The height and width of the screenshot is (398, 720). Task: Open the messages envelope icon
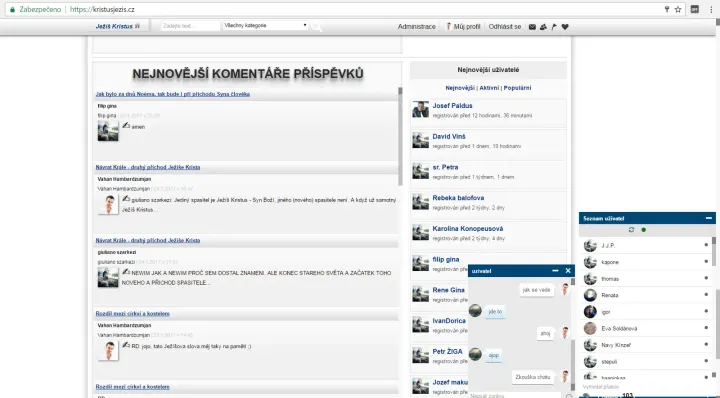click(532, 27)
